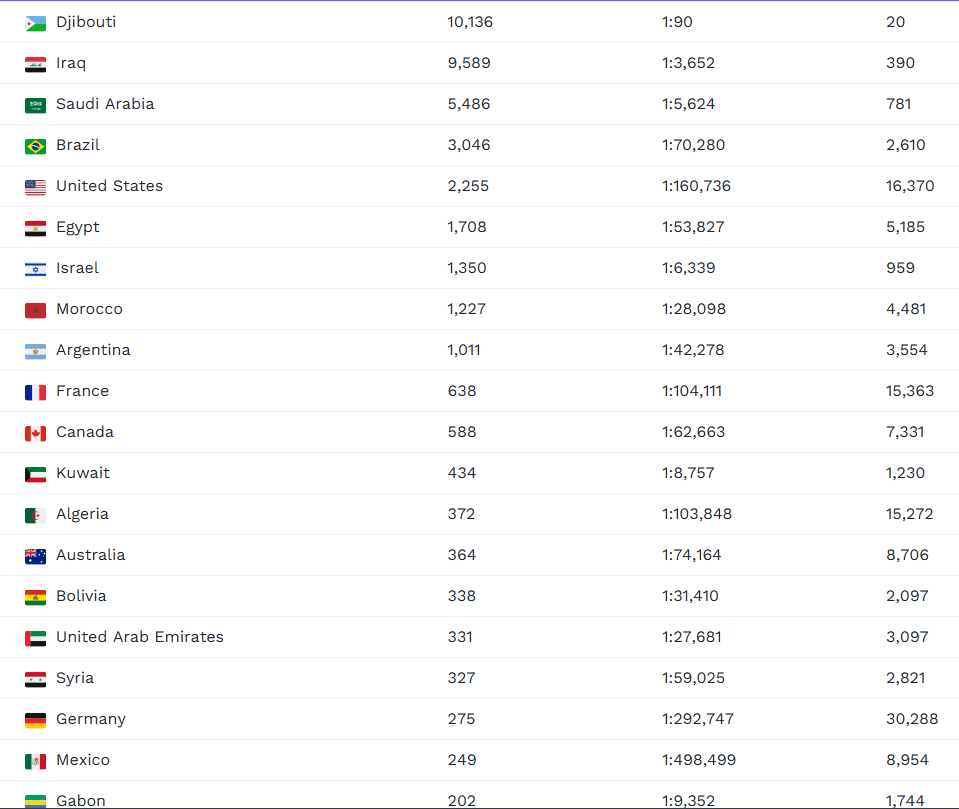Click the Canada flag icon
Viewport: 959px width, 809px height.
[x=35, y=434]
